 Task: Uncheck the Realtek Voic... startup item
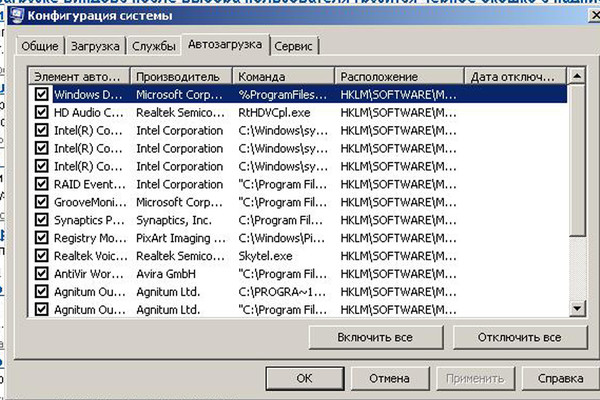click(x=41, y=255)
